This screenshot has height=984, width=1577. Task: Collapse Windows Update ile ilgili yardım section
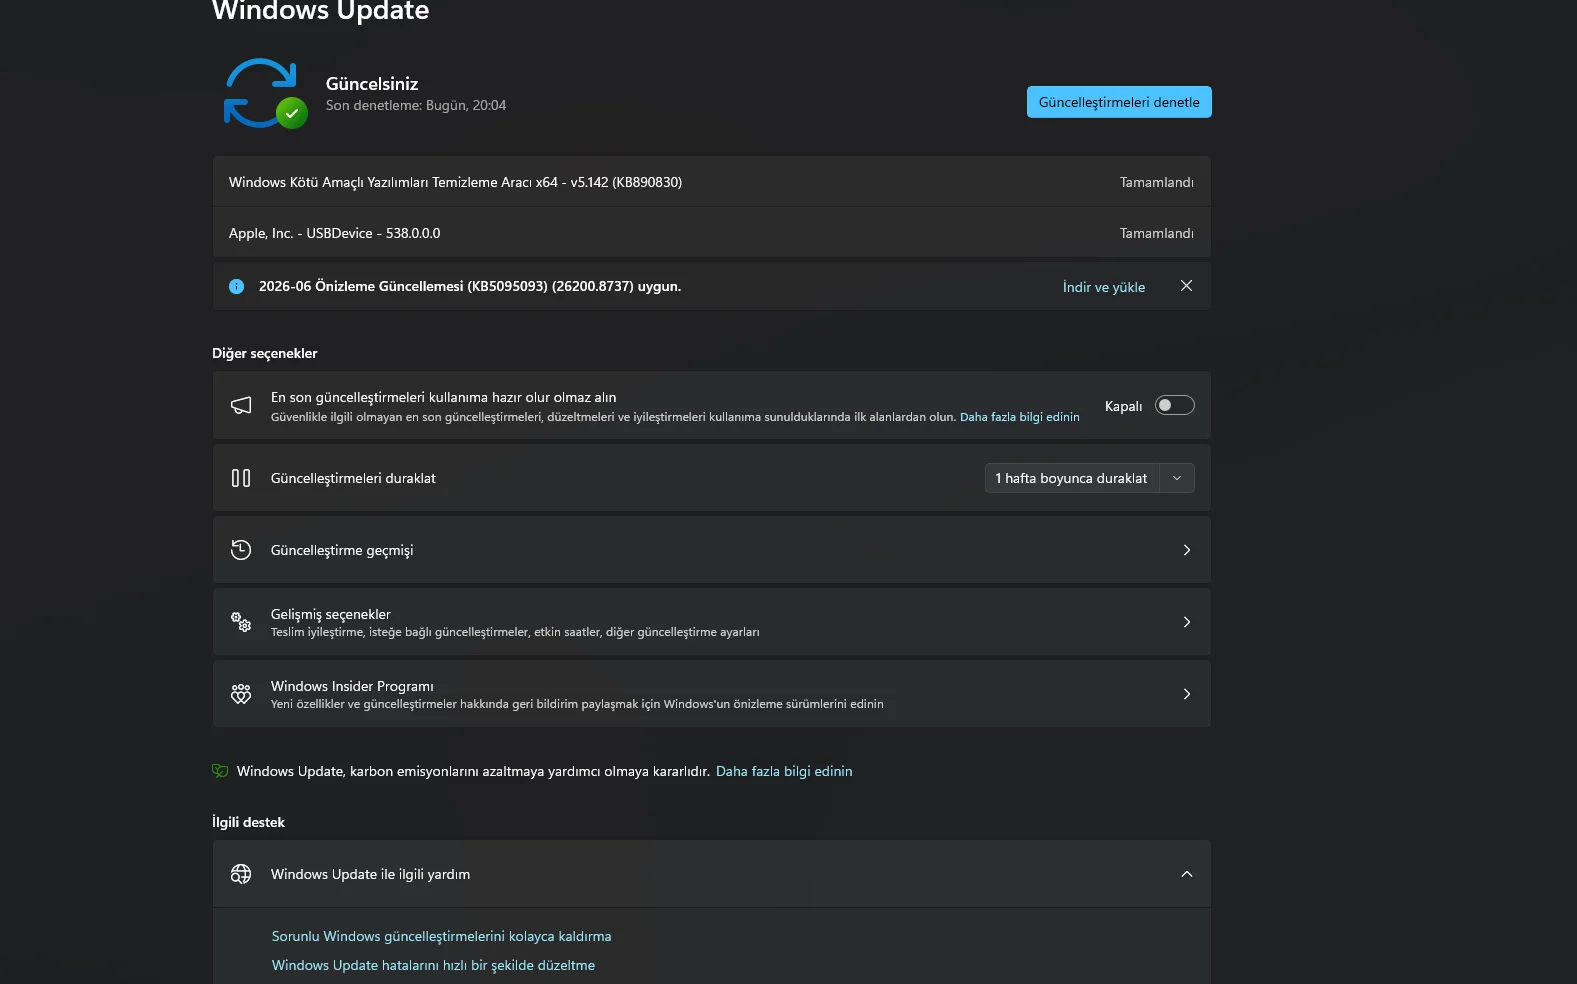tap(1187, 874)
